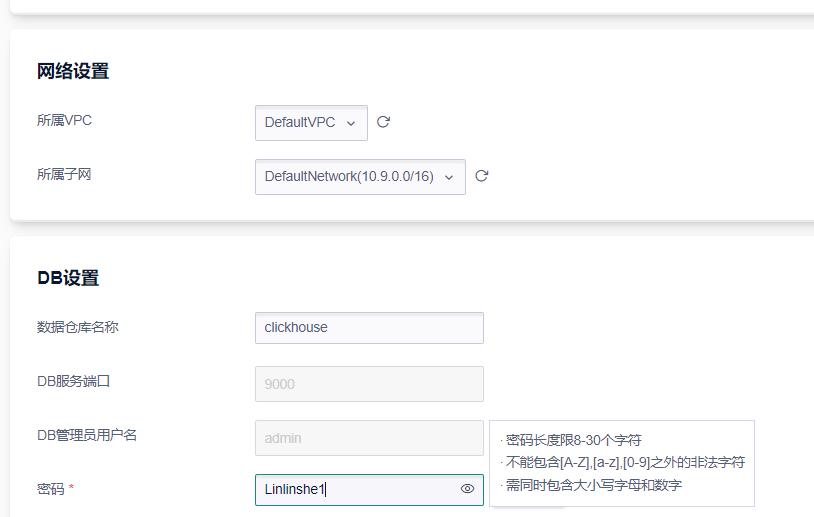814x517 pixels.
Task: Click the 所属子网 label
Action: (x=64, y=174)
